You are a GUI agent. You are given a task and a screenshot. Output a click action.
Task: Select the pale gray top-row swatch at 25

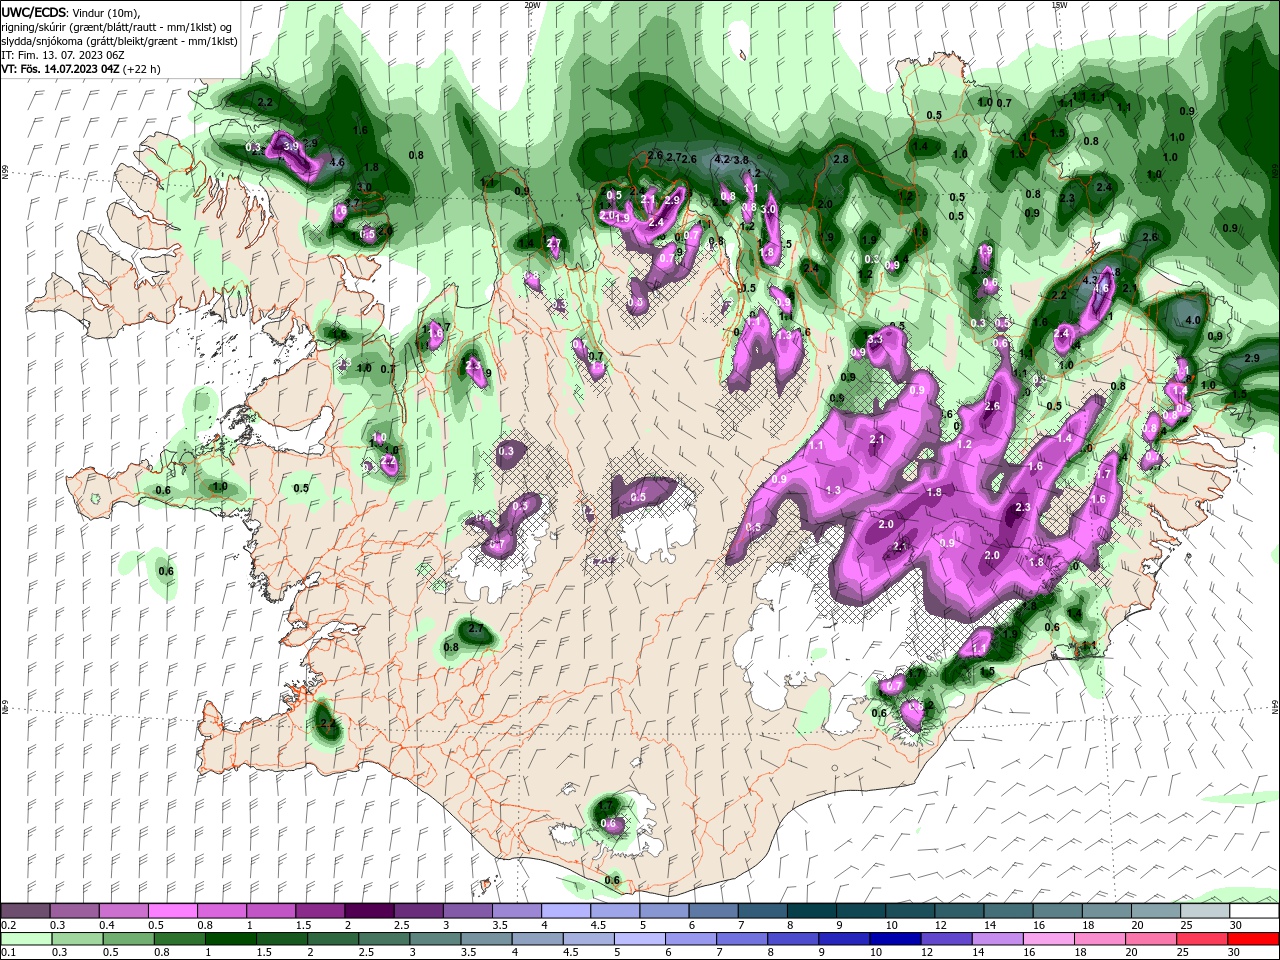pyautogui.click(x=1204, y=911)
